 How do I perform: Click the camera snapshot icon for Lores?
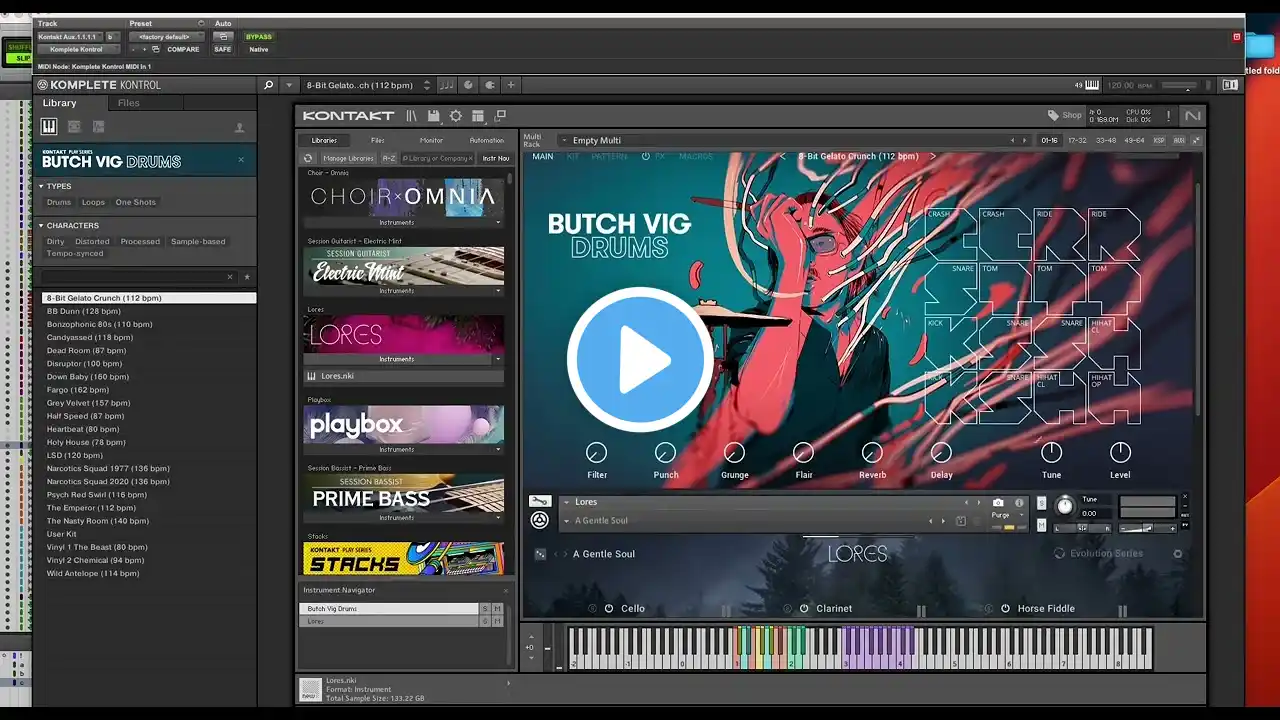click(998, 503)
